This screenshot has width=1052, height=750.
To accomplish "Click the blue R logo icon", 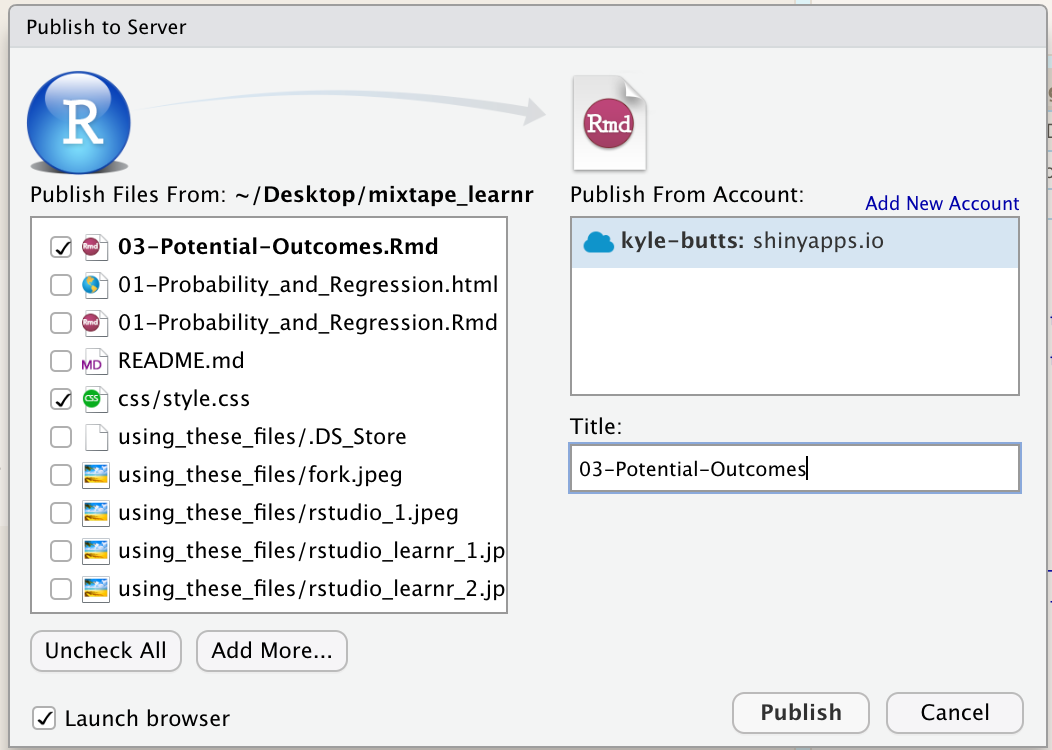I will [78, 123].
